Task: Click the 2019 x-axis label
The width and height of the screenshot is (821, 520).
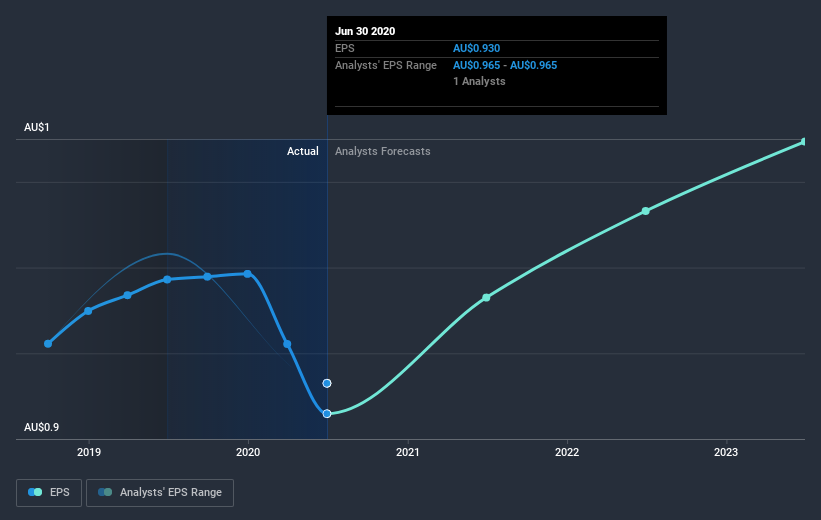Action: tap(89, 452)
